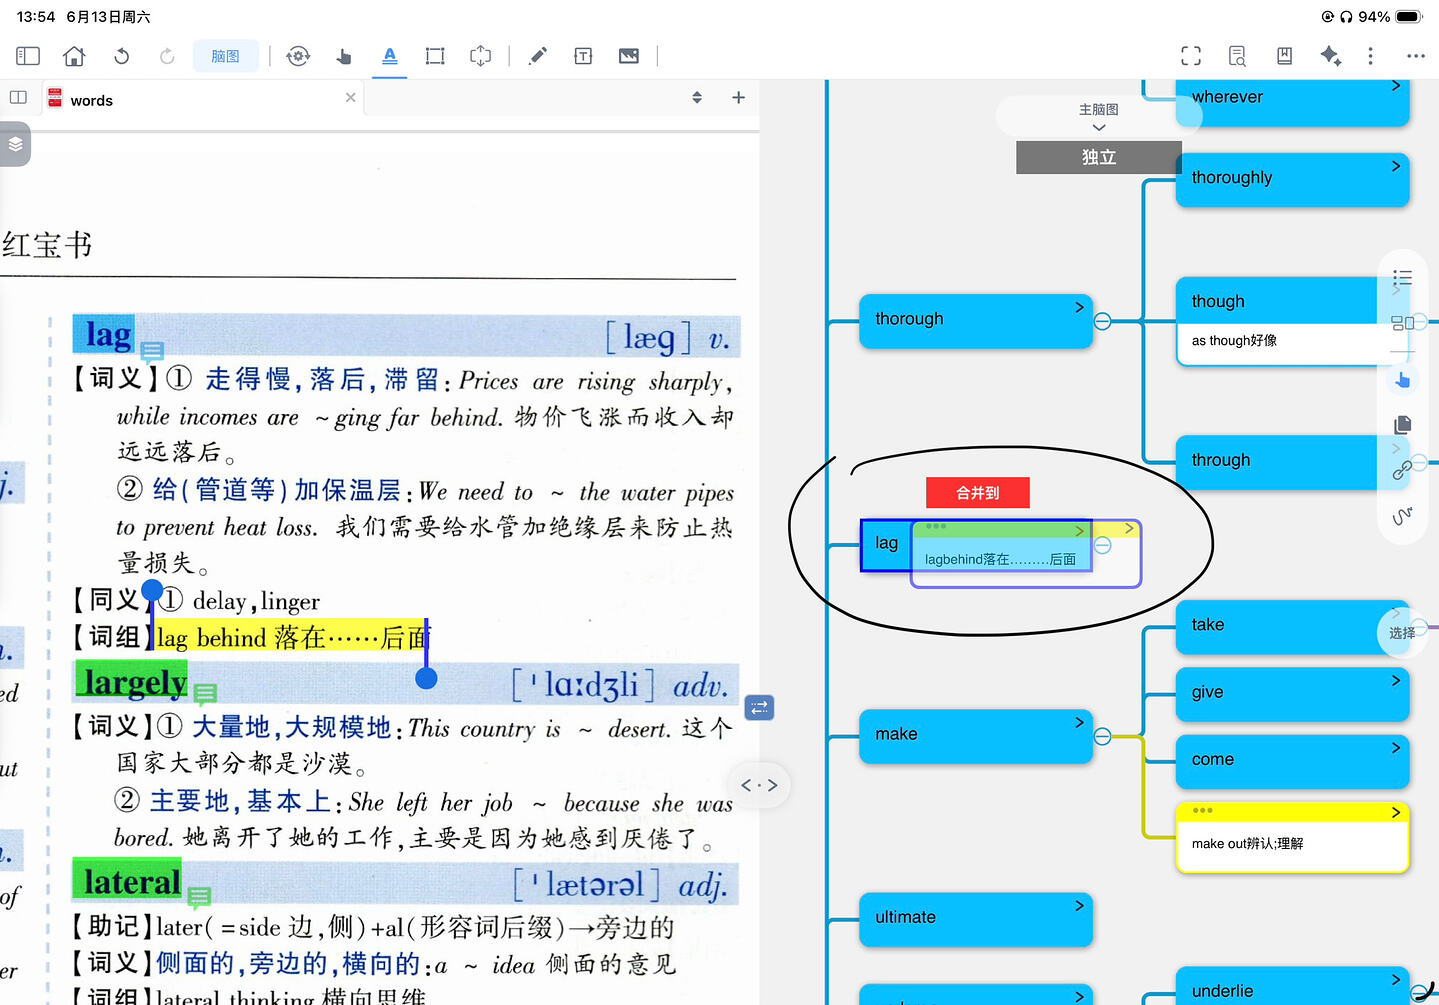This screenshot has height=1005, width=1439.
Task: Select the thorough node
Action: pos(976,320)
